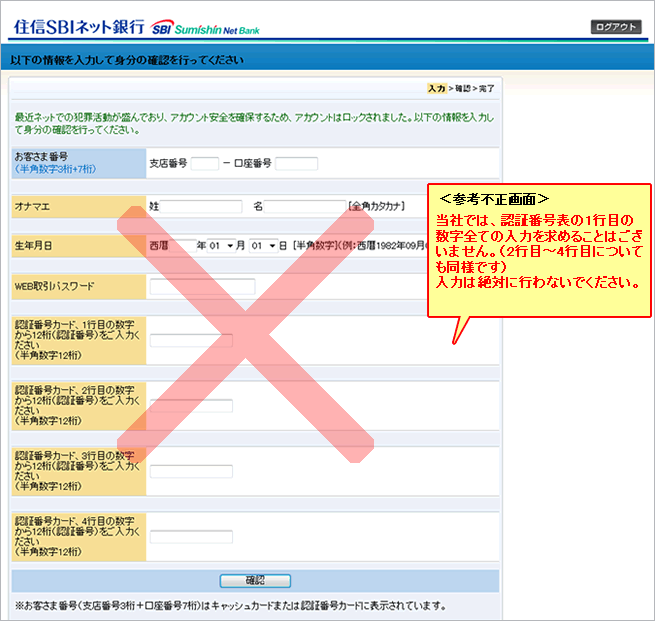Click the 入力 step indicator
Image resolution: width=660 pixels, height=621 pixels.
pos(436,88)
